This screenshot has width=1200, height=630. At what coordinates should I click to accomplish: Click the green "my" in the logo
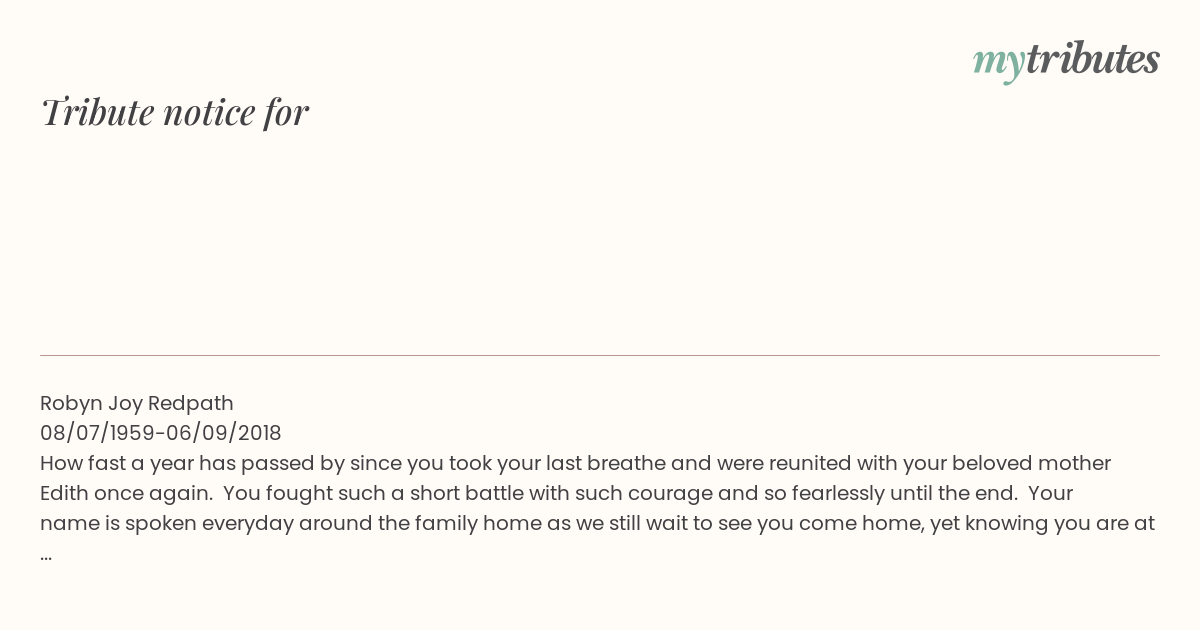(998, 62)
